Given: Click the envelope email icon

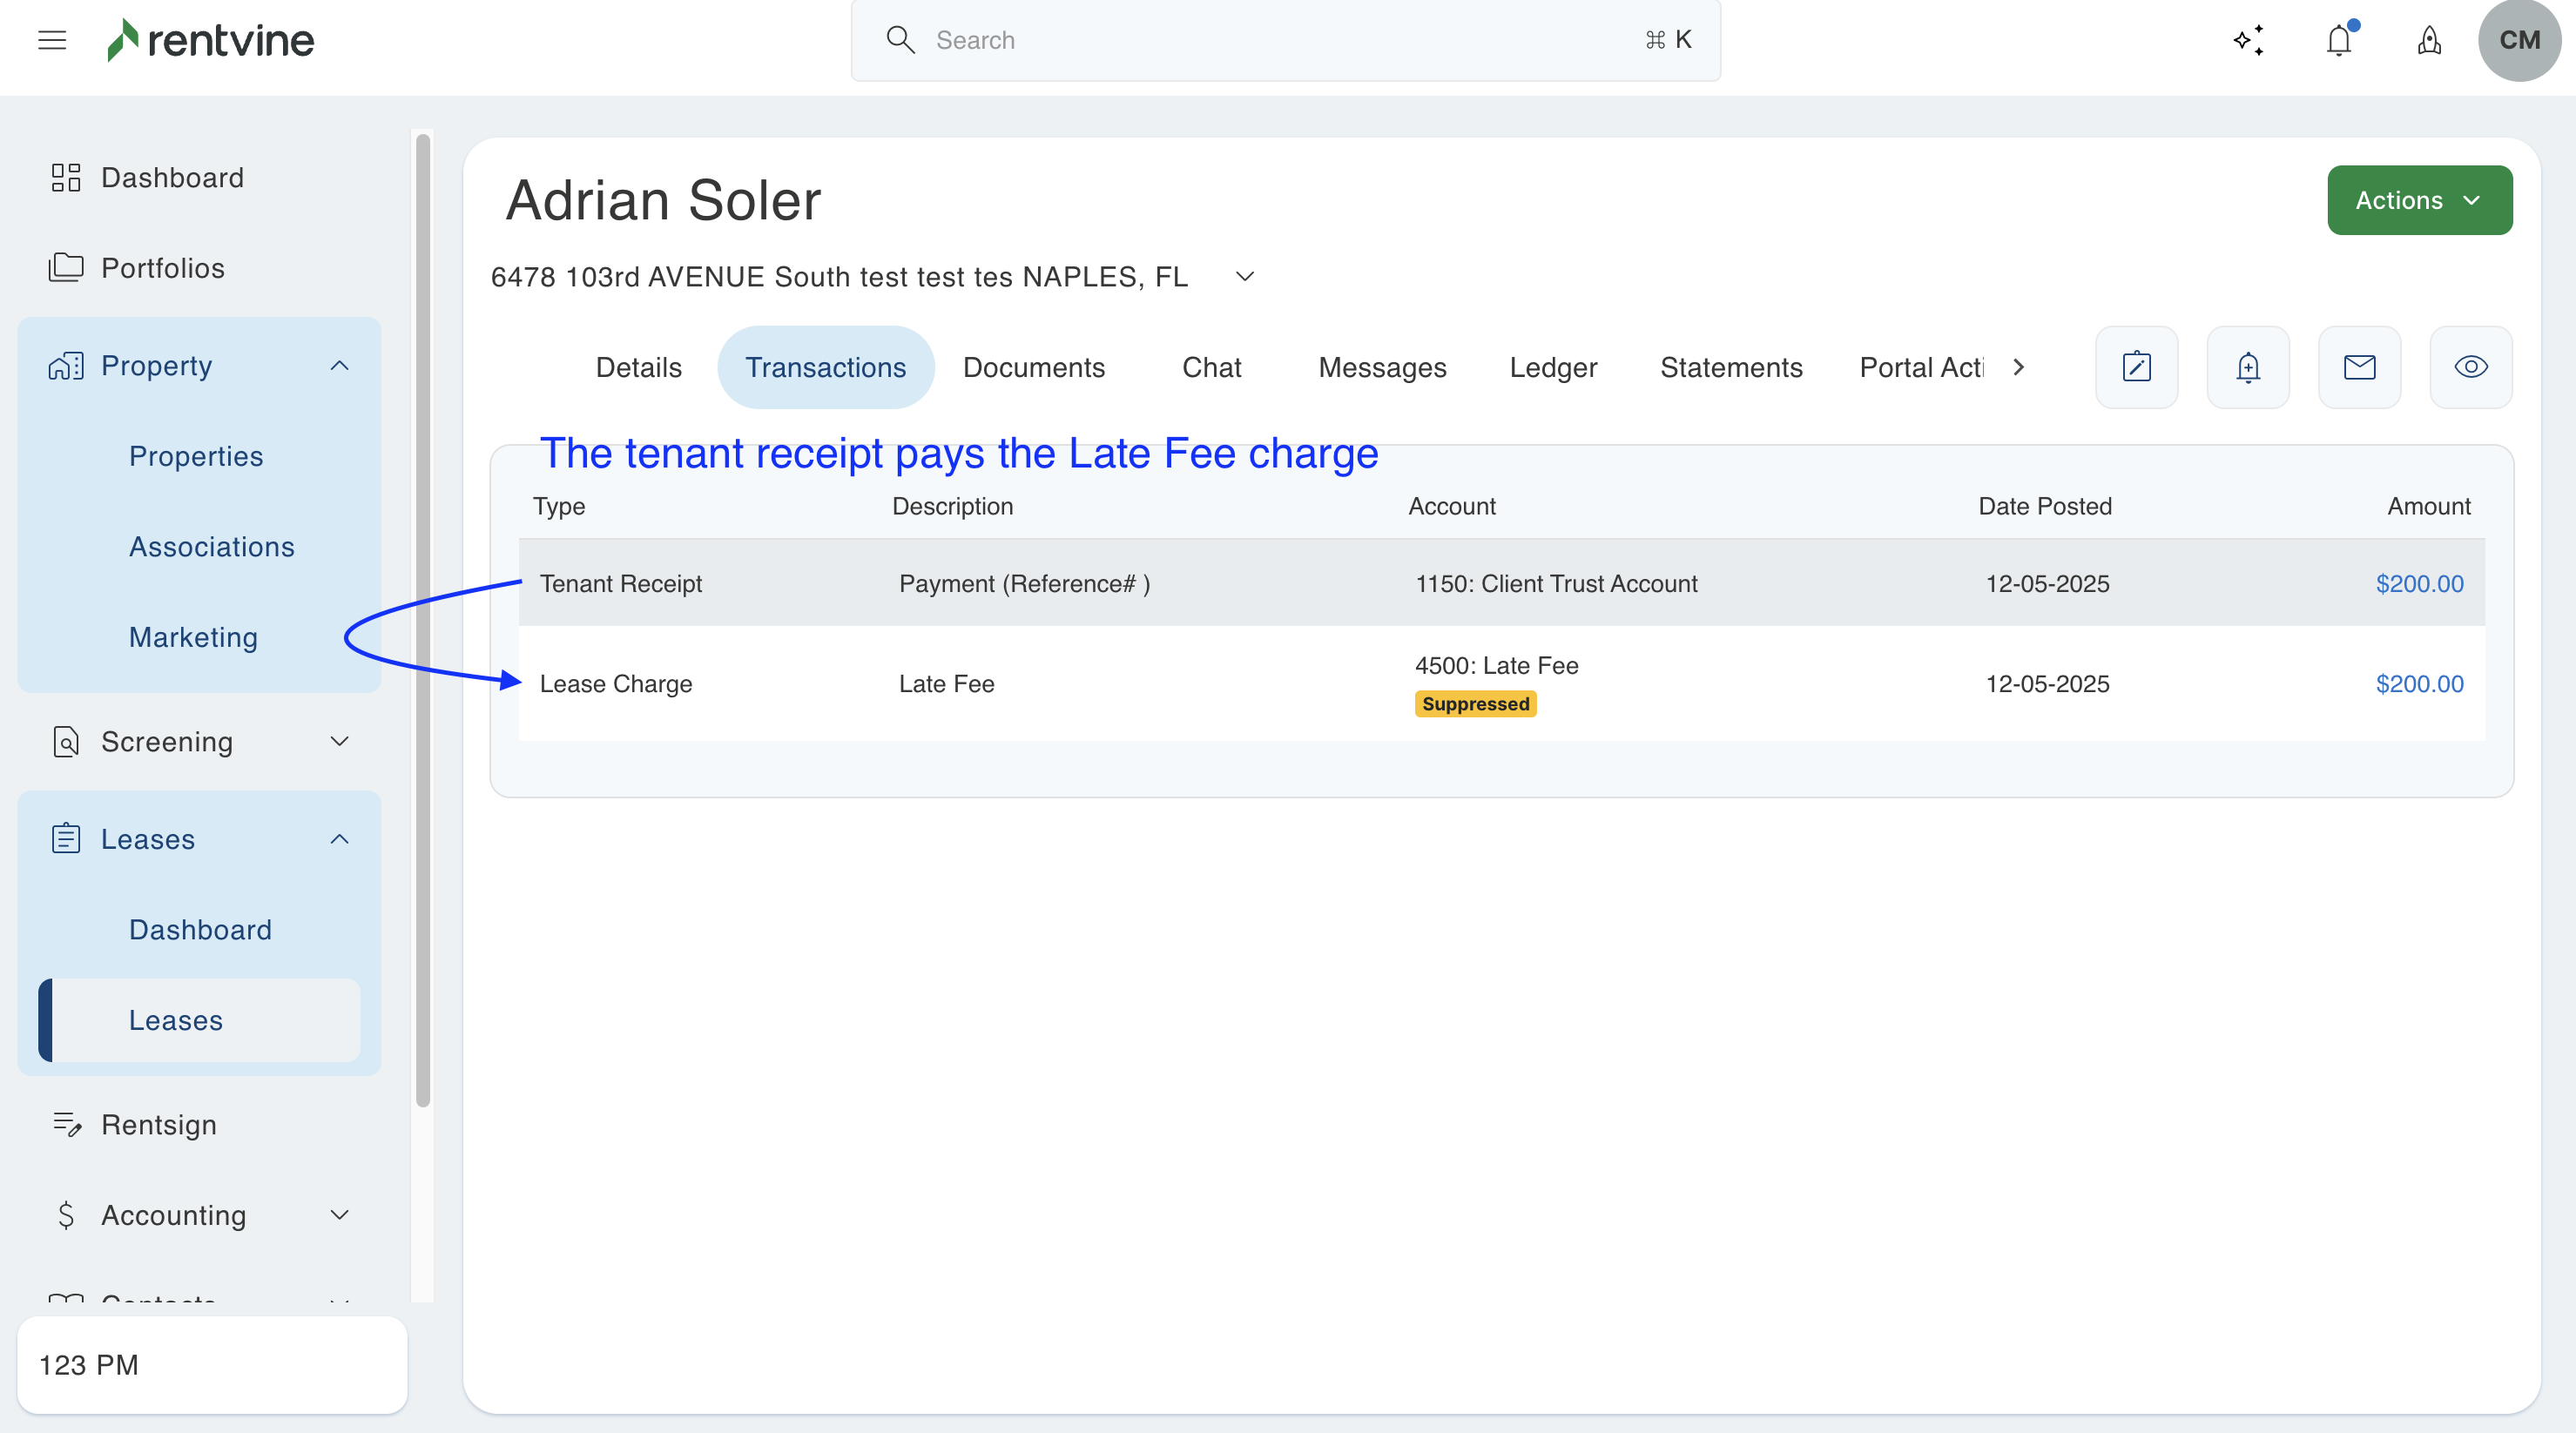Looking at the screenshot, I should point(2359,367).
